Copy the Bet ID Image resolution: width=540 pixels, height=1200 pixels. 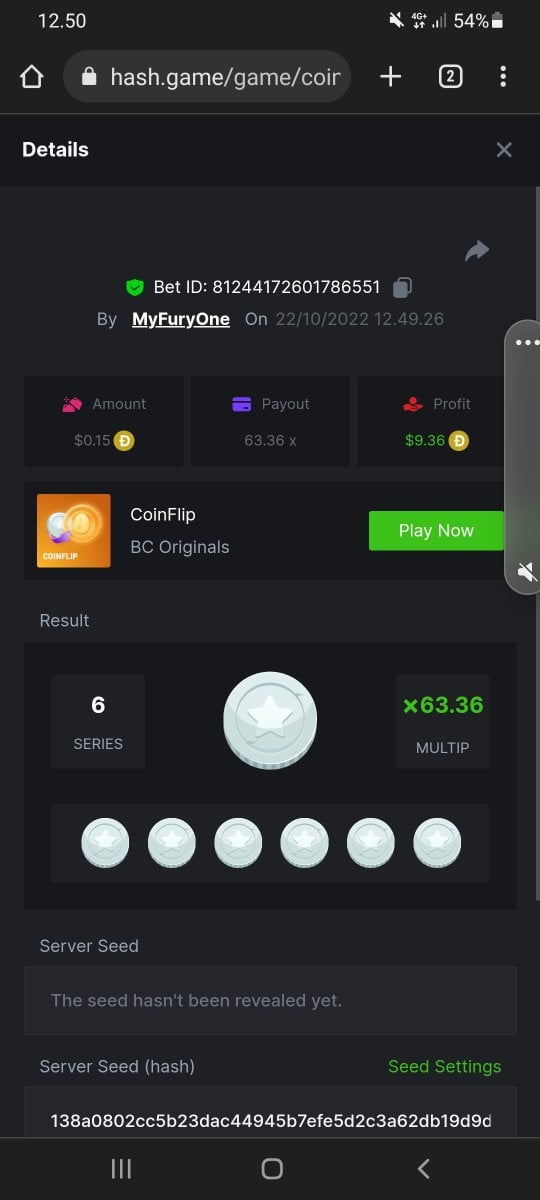pyautogui.click(x=402, y=287)
